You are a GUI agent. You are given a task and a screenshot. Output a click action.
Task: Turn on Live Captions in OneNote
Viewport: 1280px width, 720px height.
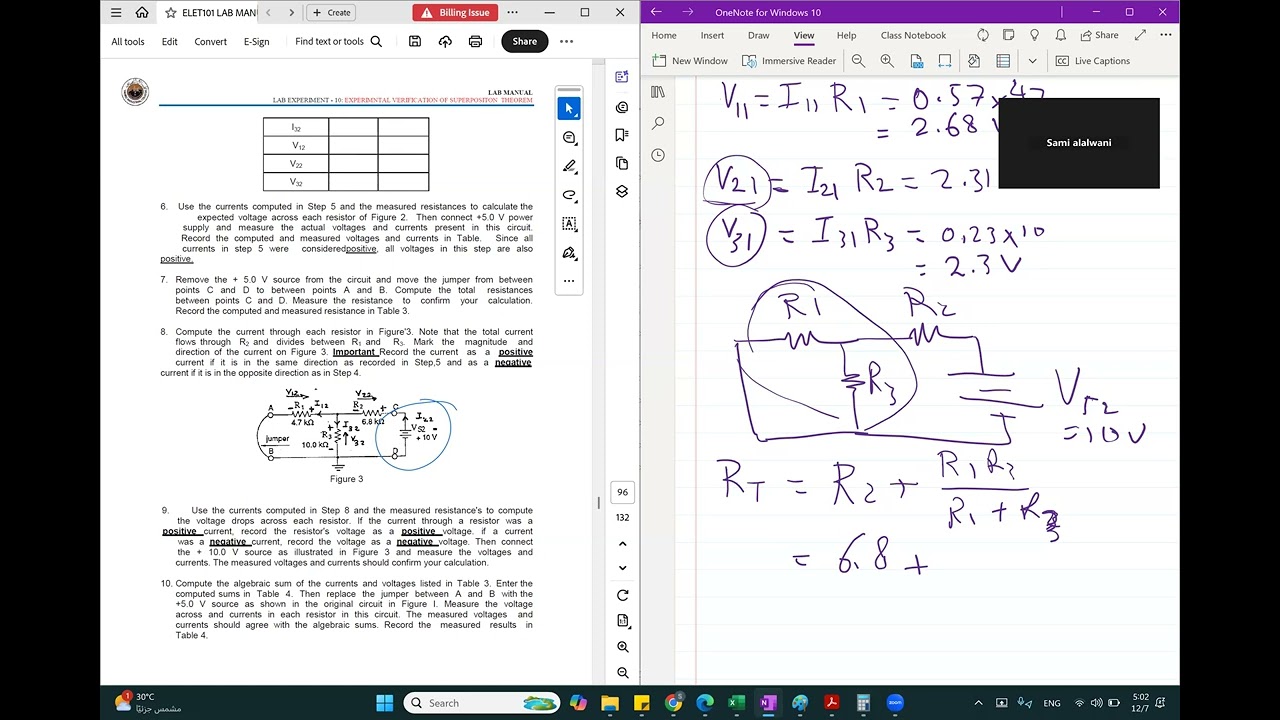[1092, 61]
